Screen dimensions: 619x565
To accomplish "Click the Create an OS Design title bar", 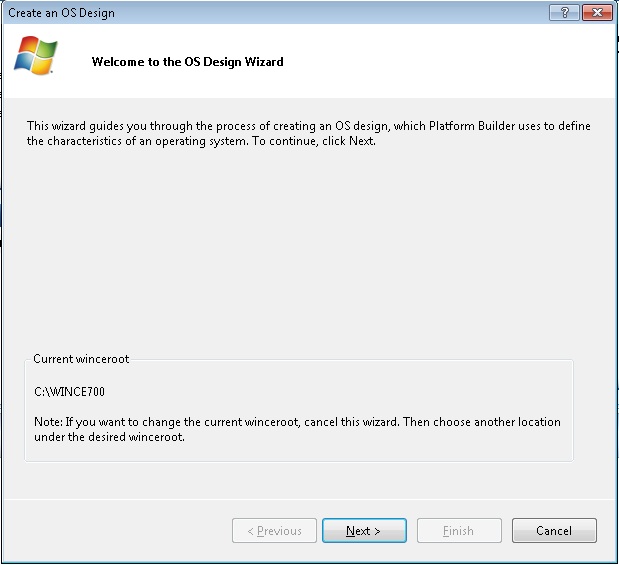I will click(x=276, y=13).
